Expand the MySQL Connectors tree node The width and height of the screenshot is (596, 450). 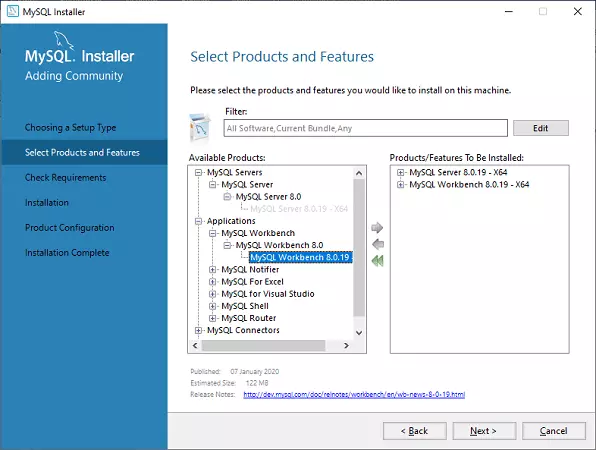198,330
